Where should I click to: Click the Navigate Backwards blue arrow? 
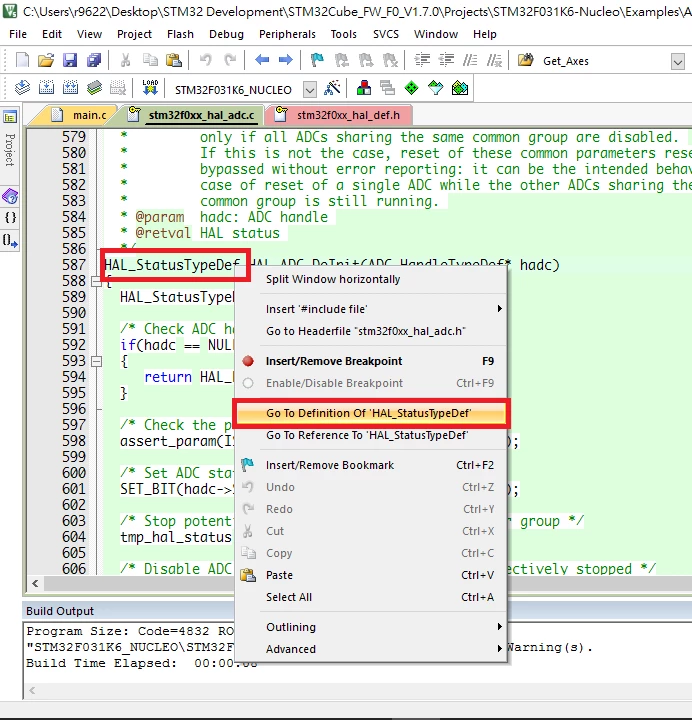pyautogui.click(x=262, y=60)
